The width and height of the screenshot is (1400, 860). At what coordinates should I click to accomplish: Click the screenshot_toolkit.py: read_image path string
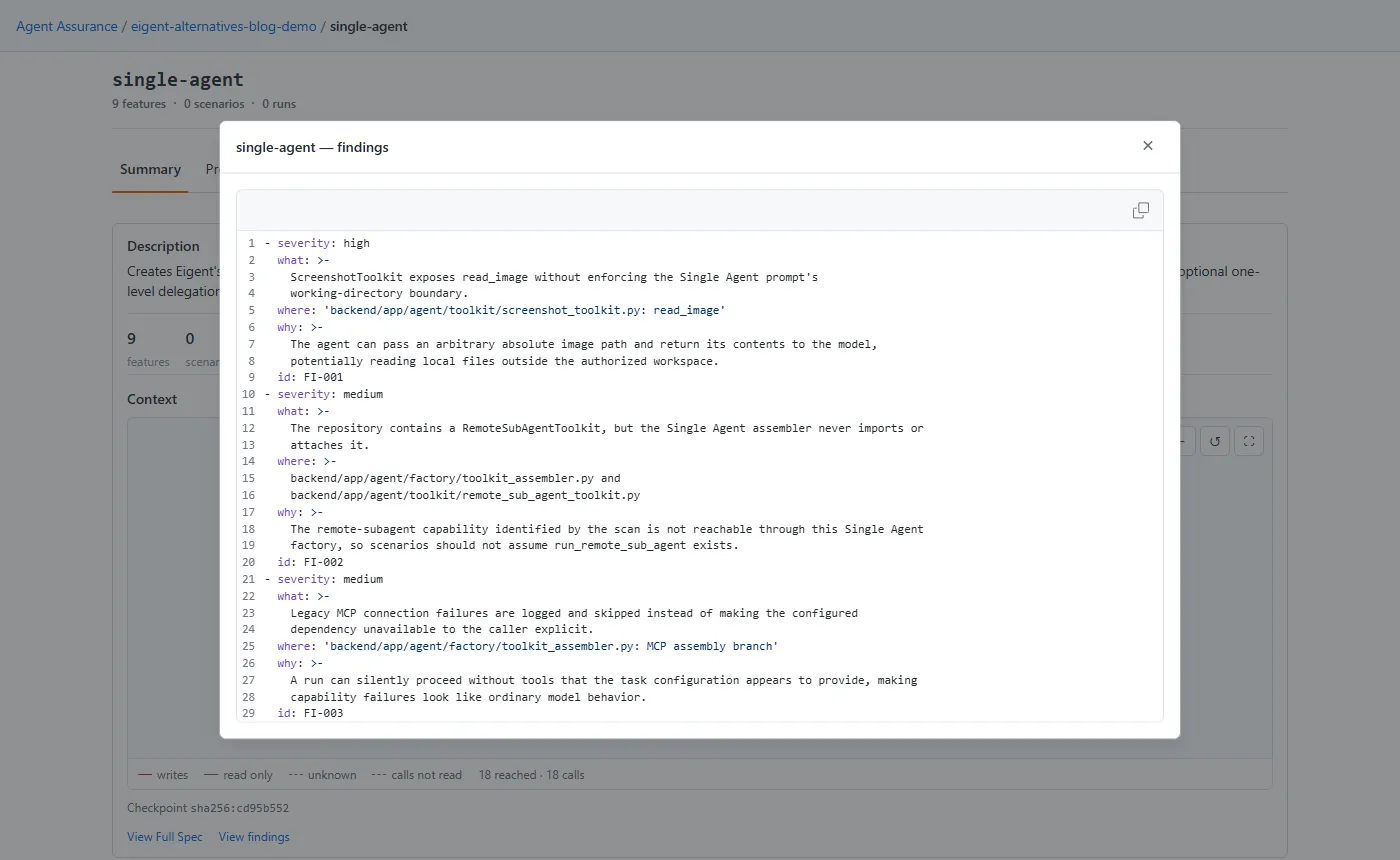click(x=523, y=311)
